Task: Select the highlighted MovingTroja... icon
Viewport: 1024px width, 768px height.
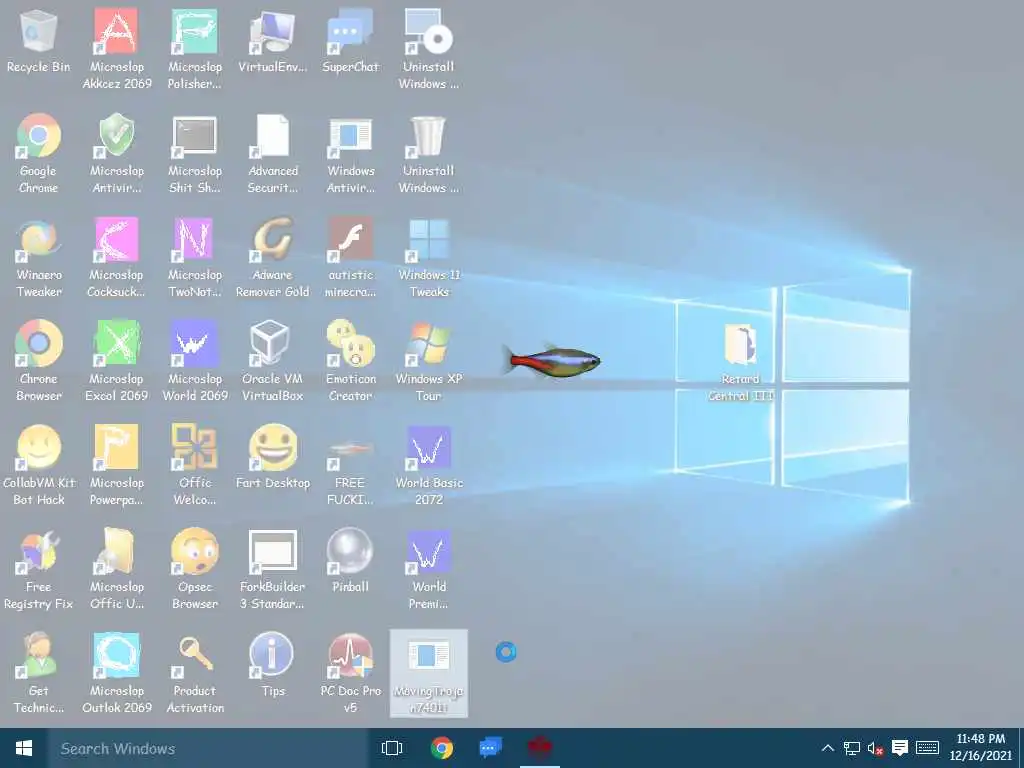Action: [x=428, y=673]
